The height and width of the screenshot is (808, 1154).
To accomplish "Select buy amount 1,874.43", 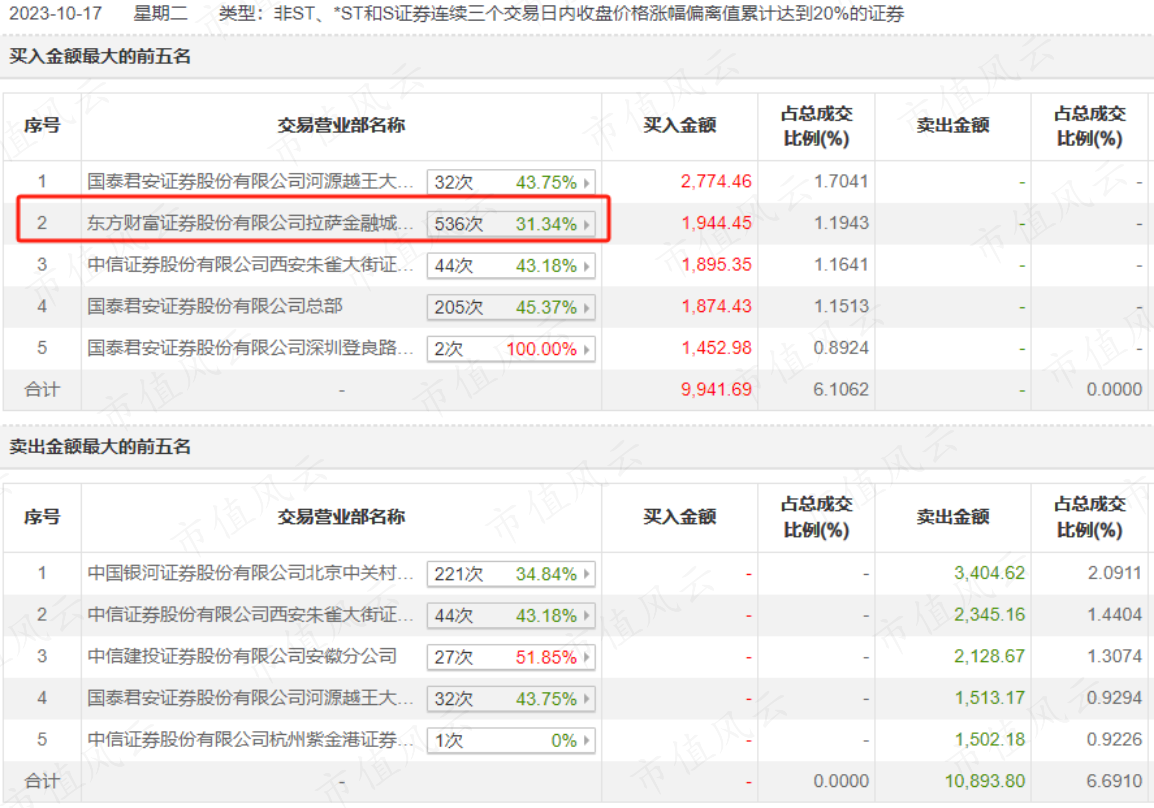I will tap(716, 306).
